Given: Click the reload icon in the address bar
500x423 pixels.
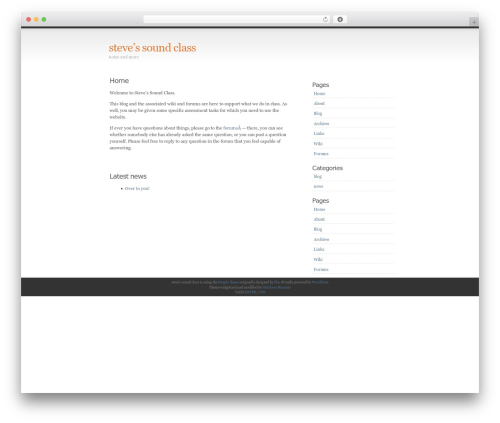Looking at the screenshot, I should [x=325, y=19].
